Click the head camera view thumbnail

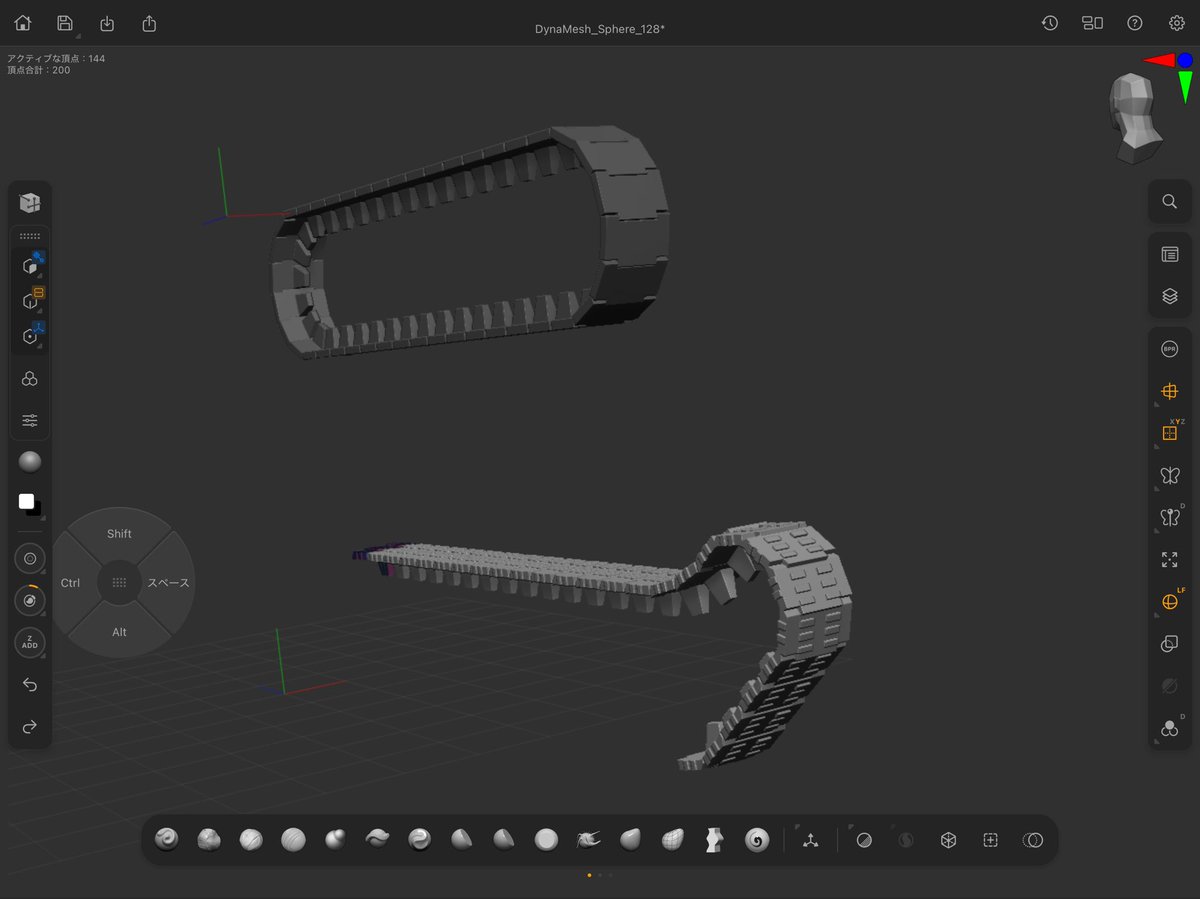click(1135, 118)
